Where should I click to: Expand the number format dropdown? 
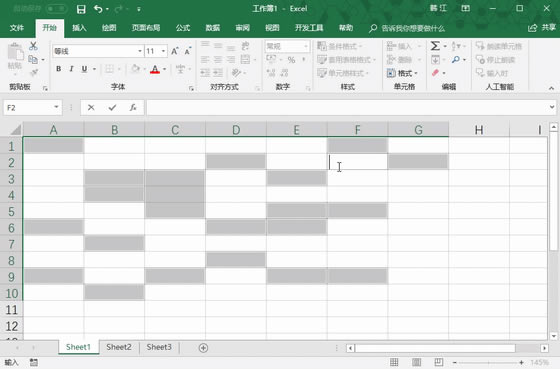306,46
